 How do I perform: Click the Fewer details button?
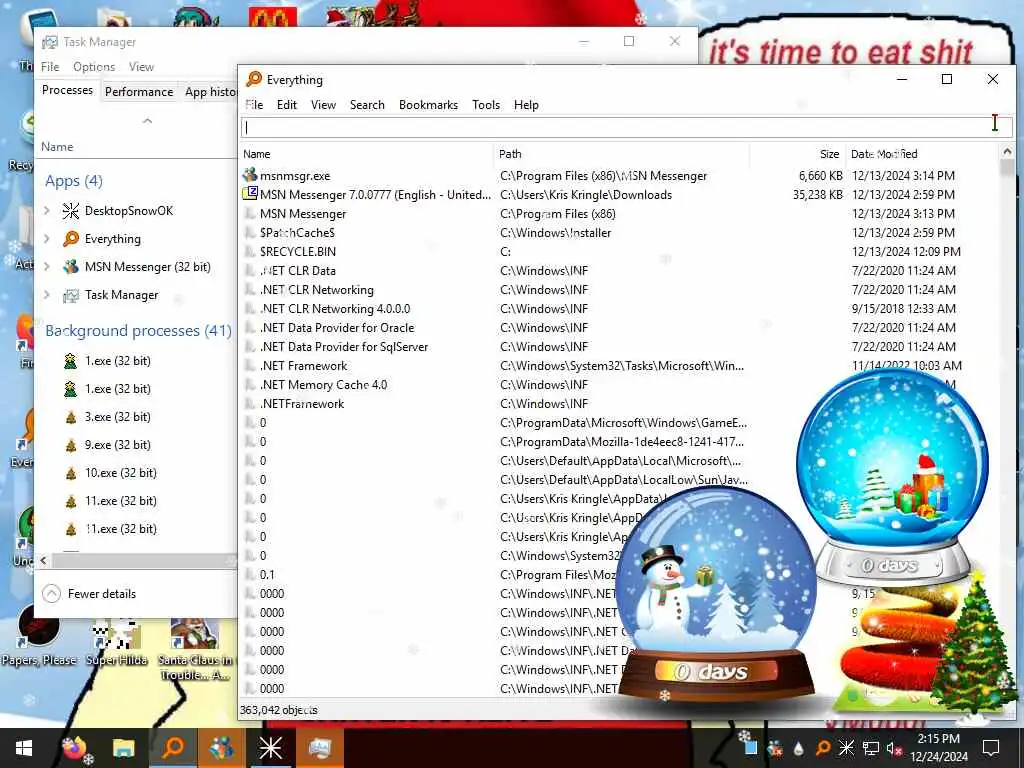pos(89,594)
